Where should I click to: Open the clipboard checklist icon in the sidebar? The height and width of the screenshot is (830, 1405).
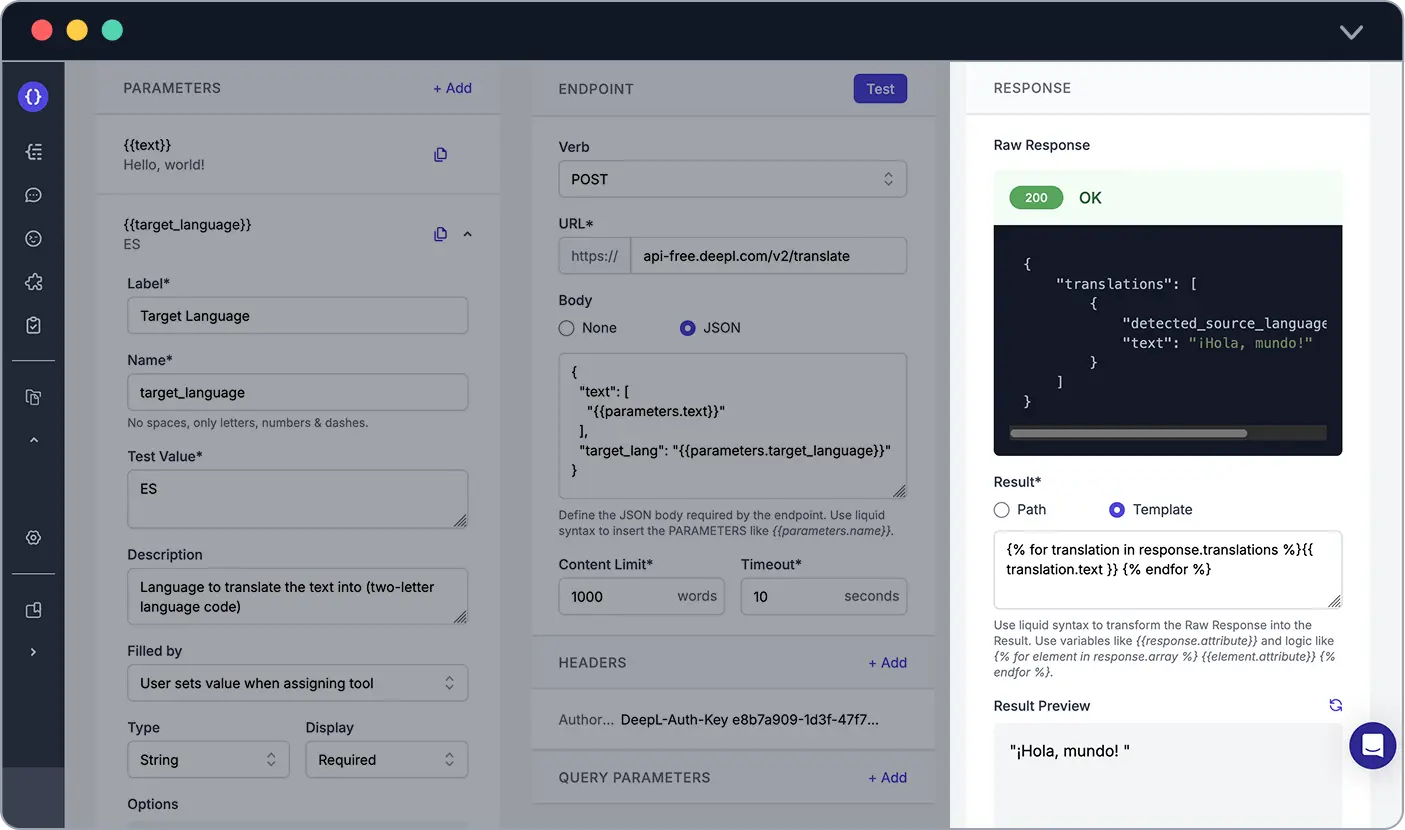[34, 325]
